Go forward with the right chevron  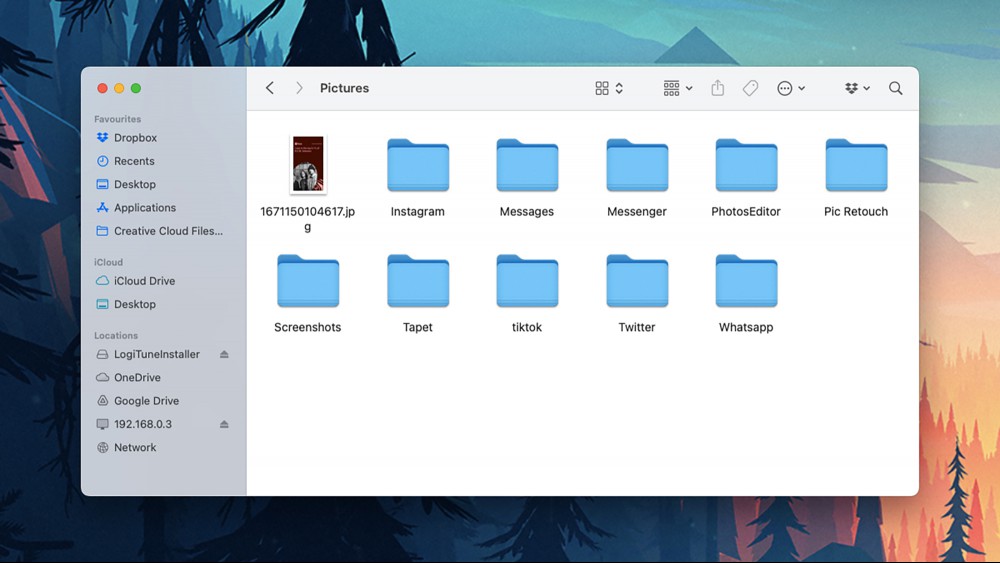tap(298, 88)
